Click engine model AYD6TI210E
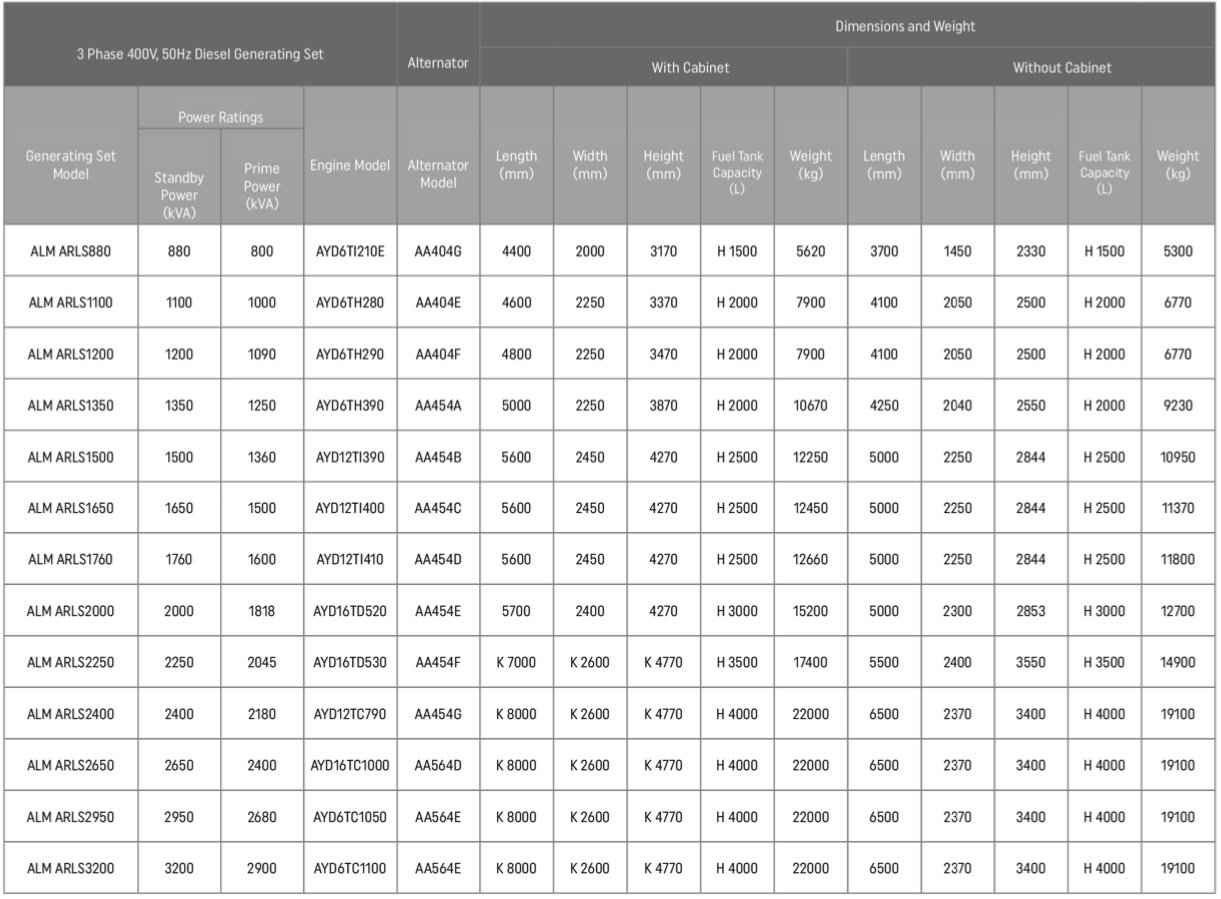 pyautogui.click(x=350, y=252)
